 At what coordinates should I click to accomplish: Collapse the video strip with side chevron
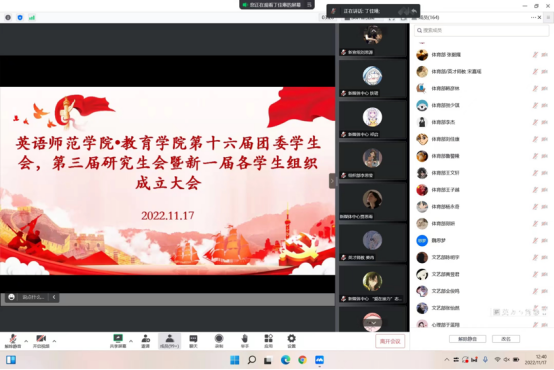tap(332, 181)
